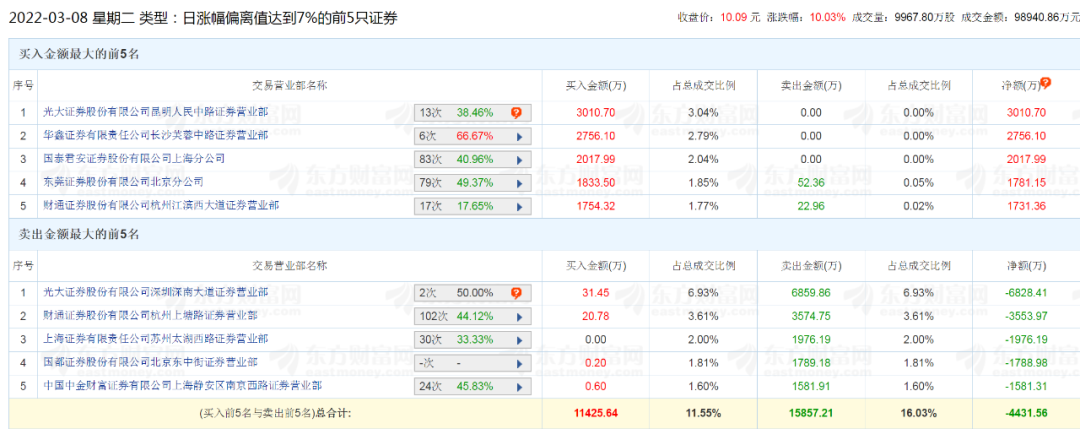Select total net amount -4431.56
Screen dimensions: 1080x429
(1026, 413)
